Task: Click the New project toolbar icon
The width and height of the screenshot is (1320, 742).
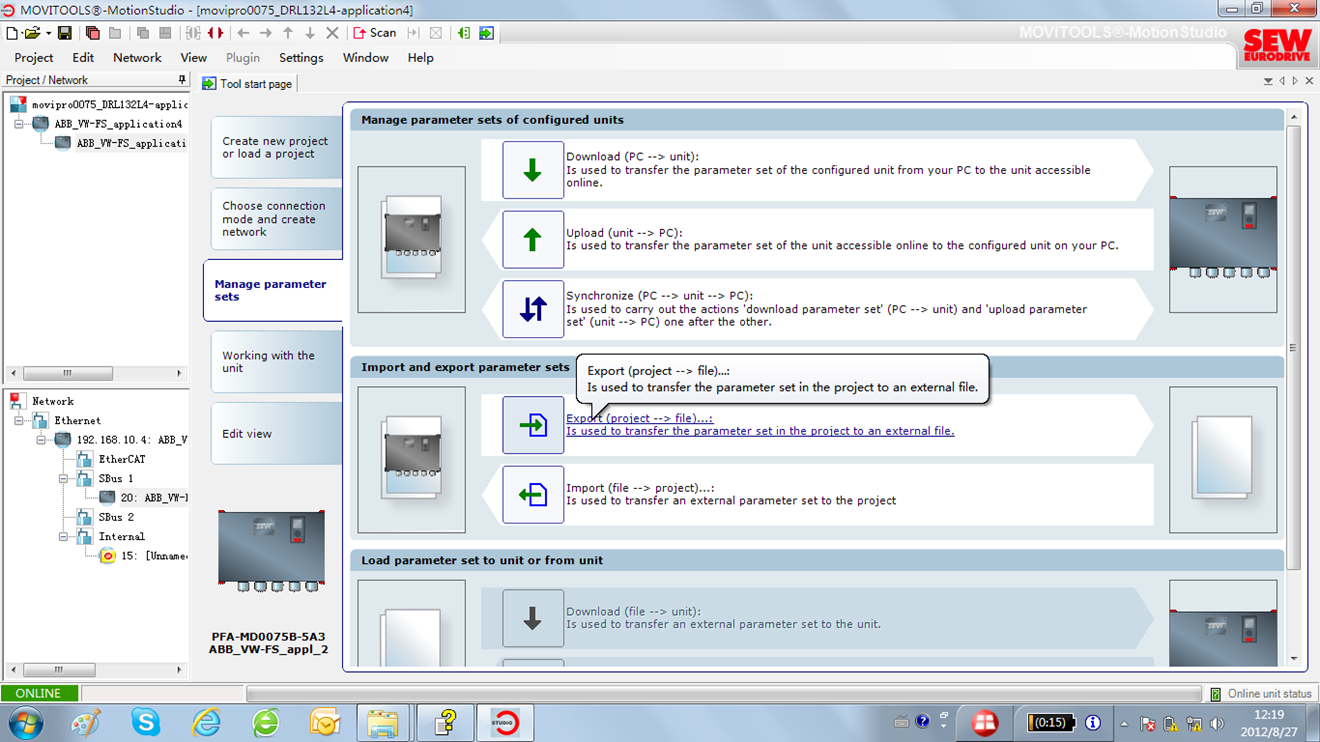Action: 12,33
